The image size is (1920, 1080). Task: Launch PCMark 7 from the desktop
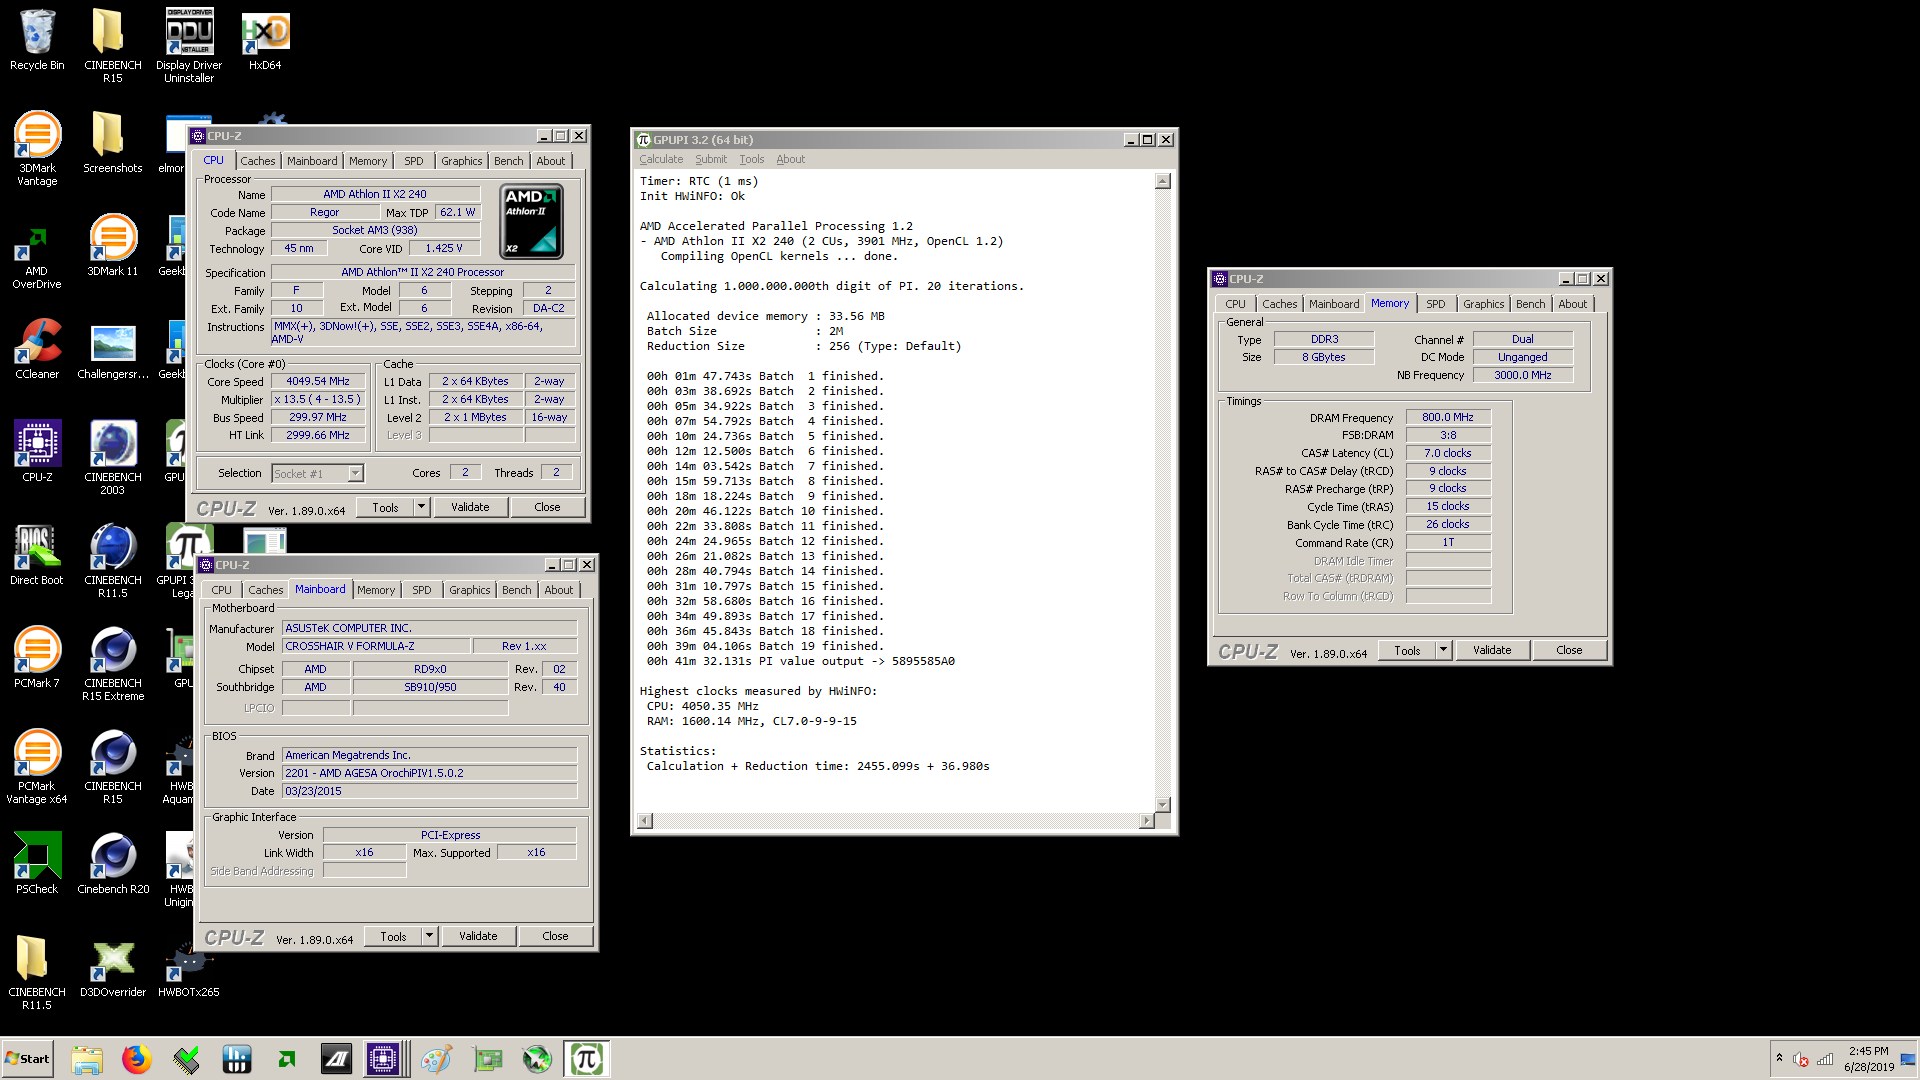pos(37,657)
